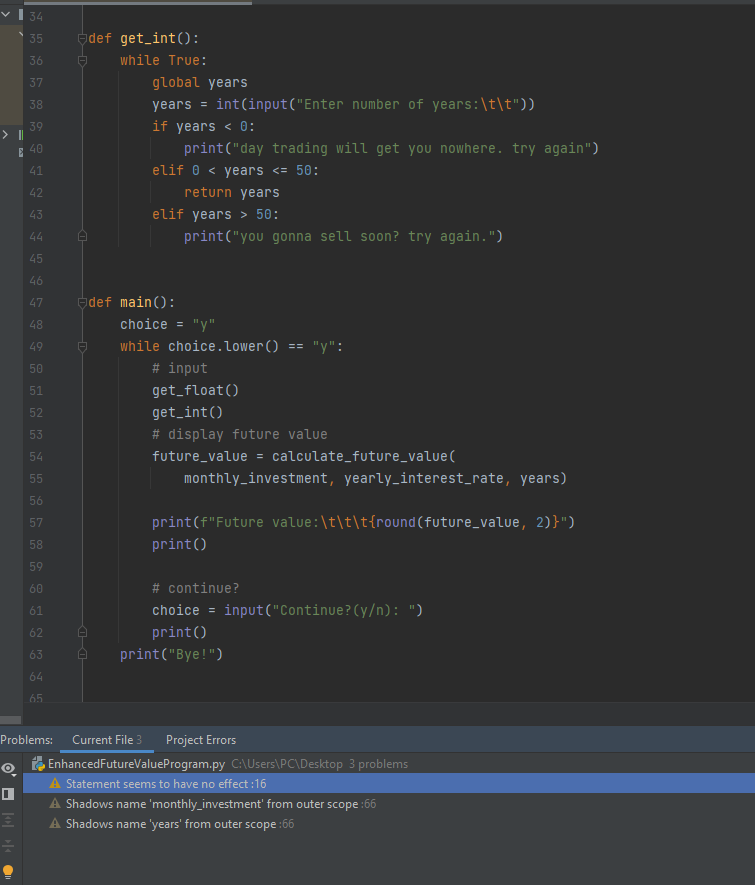Click the get_int() call on line 52
755x885 pixels.
coord(187,413)
